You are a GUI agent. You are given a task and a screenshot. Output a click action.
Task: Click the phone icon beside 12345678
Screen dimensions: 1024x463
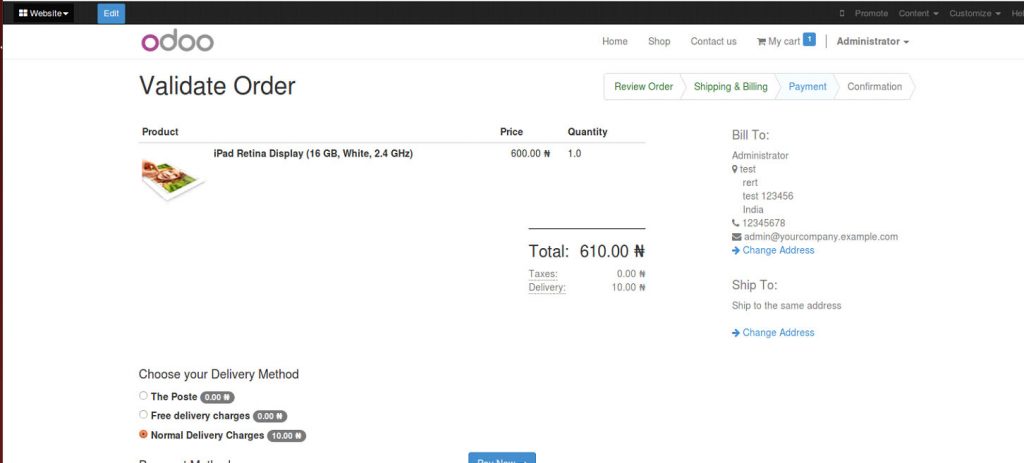(735, 223)
